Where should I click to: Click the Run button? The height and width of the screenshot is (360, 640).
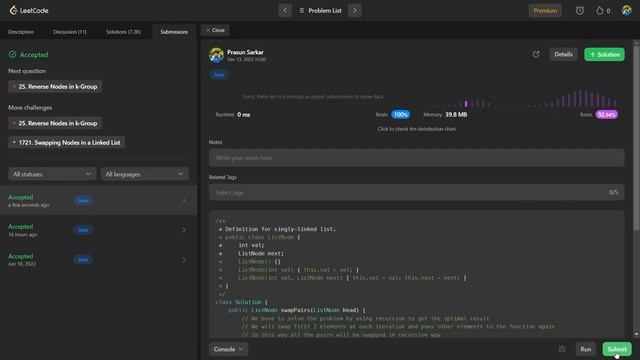coord(586,349)
